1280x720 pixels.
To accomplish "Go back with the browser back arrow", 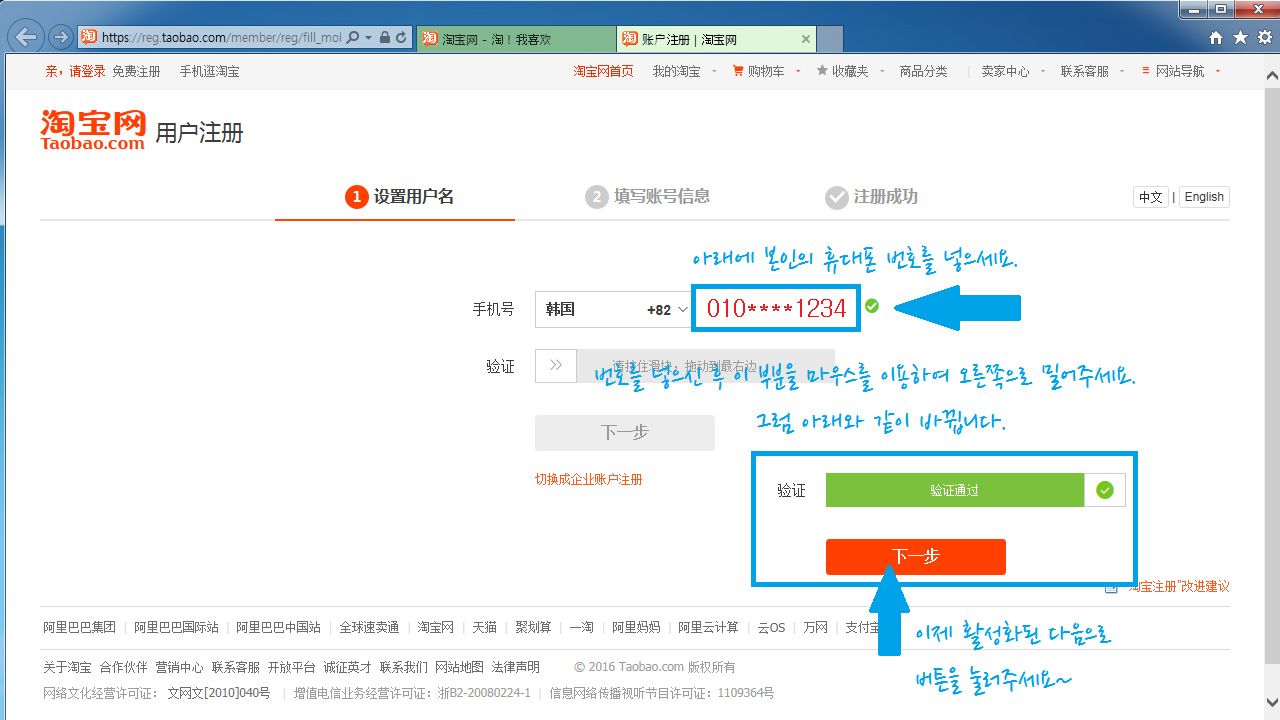I will [26, 37].
